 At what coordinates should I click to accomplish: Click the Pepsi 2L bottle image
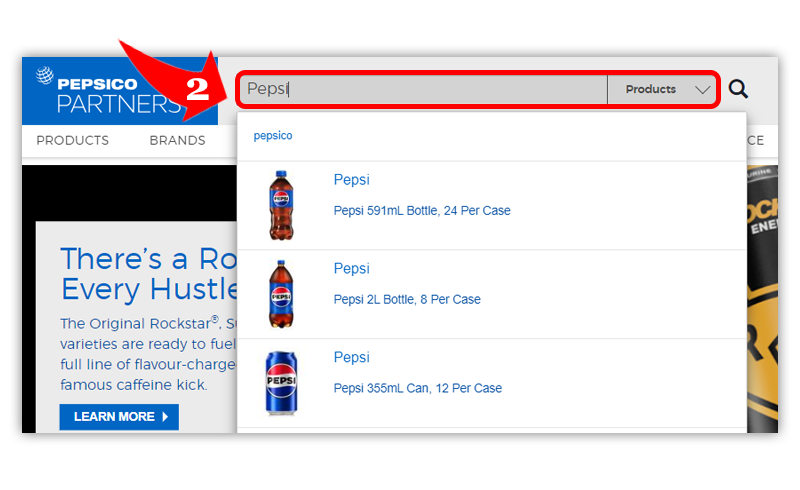click(x=282, y=294)
